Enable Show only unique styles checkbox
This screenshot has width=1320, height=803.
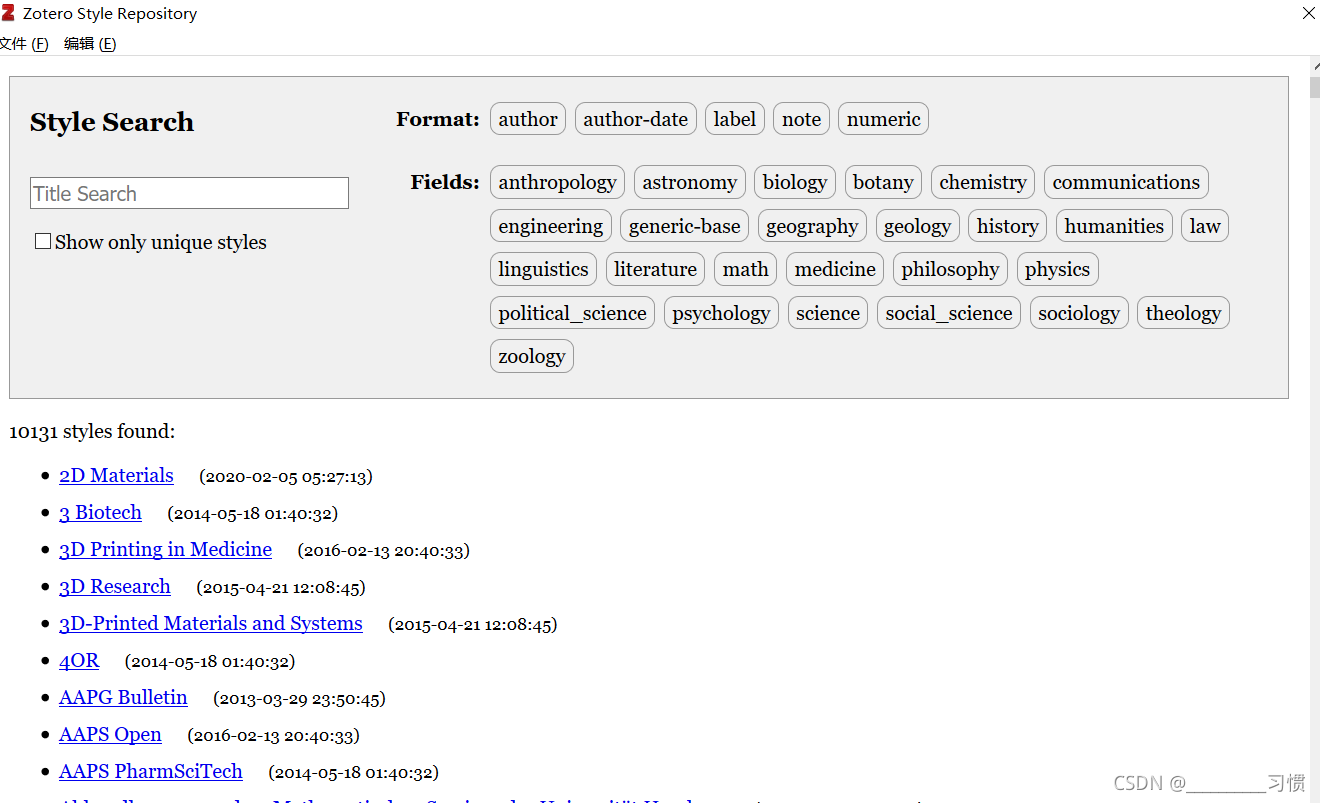click(x=43, y=241)
